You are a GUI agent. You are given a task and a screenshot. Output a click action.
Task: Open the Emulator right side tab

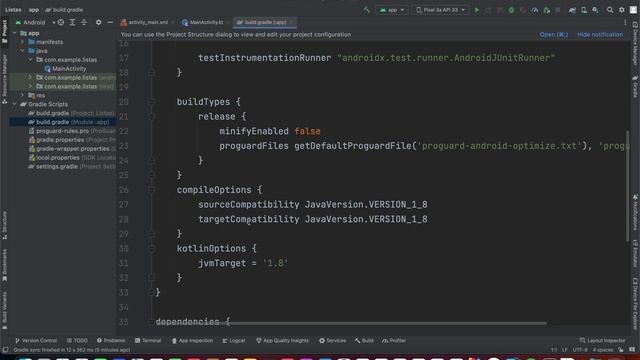pyautogui.click(x=635, y=253)
